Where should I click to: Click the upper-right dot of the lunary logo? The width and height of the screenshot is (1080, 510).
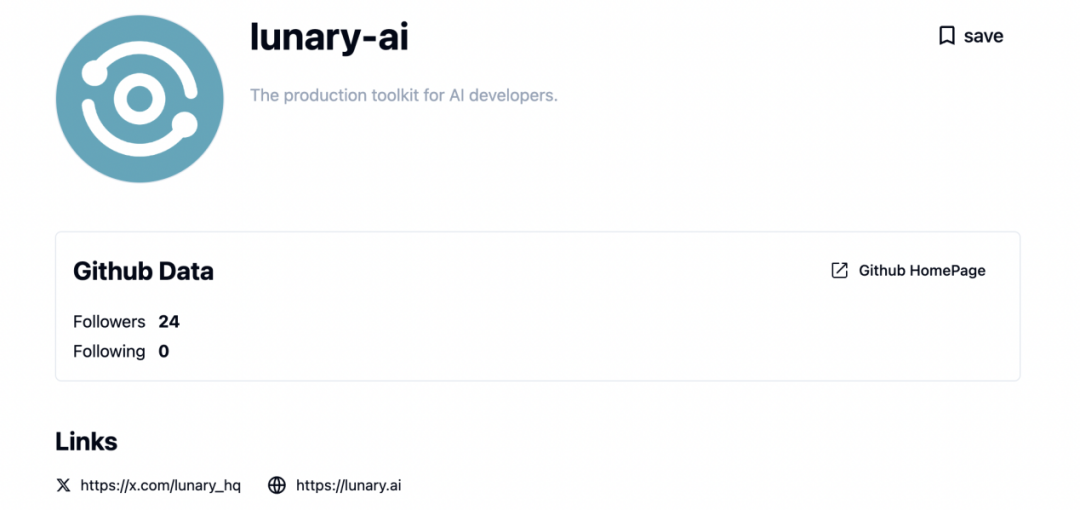pyautogui.click(x=184, y=125)
